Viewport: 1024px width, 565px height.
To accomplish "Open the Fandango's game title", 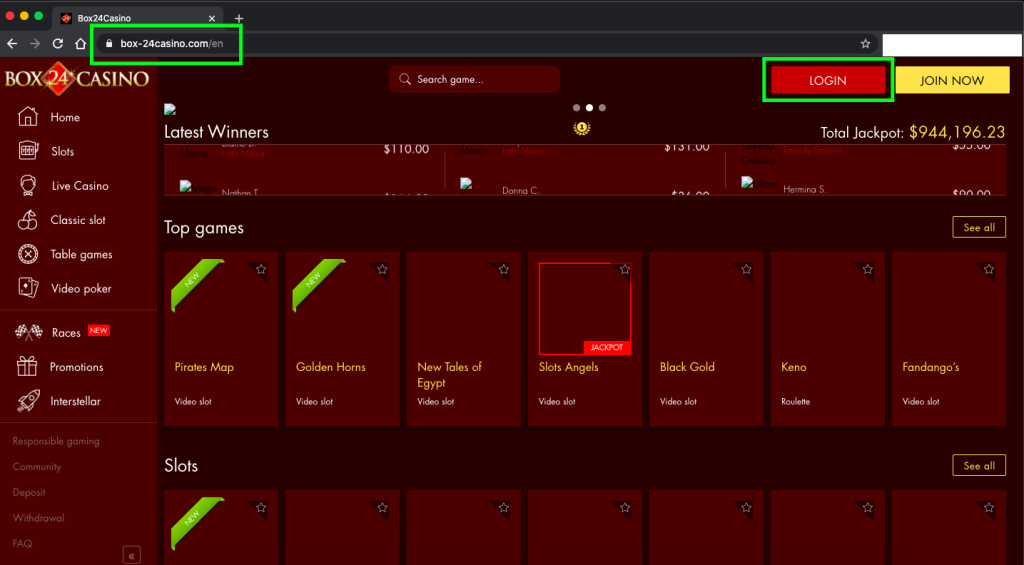I will (x=931, y=366).
